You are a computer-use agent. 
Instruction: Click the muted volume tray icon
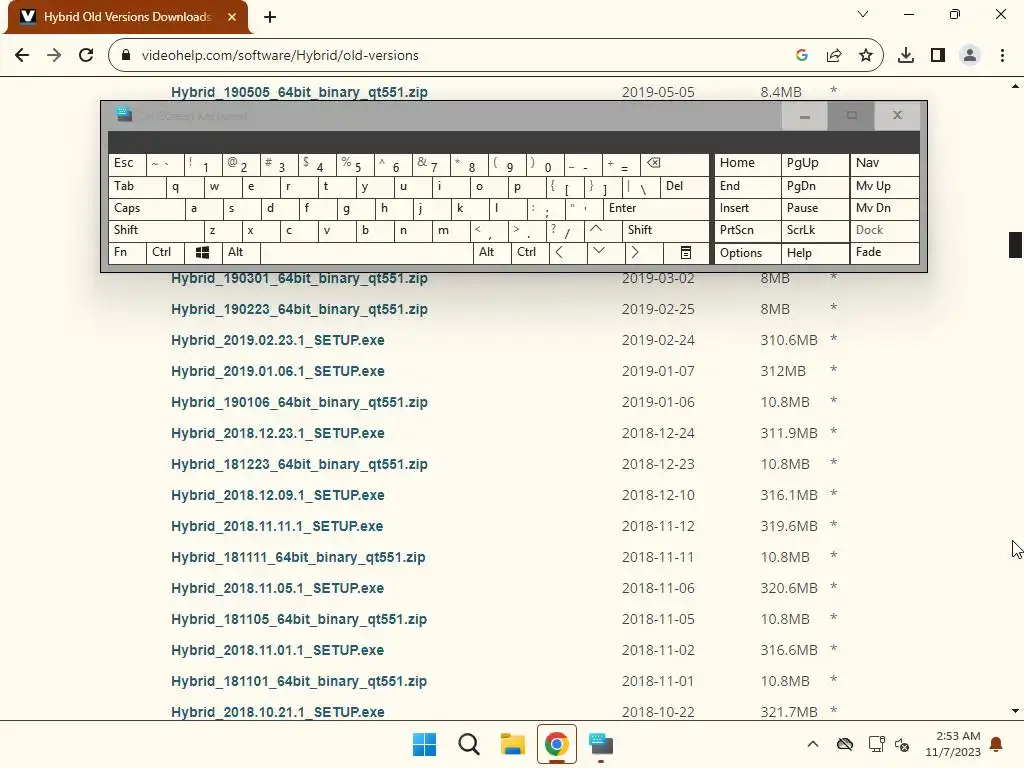click(902, 744)
